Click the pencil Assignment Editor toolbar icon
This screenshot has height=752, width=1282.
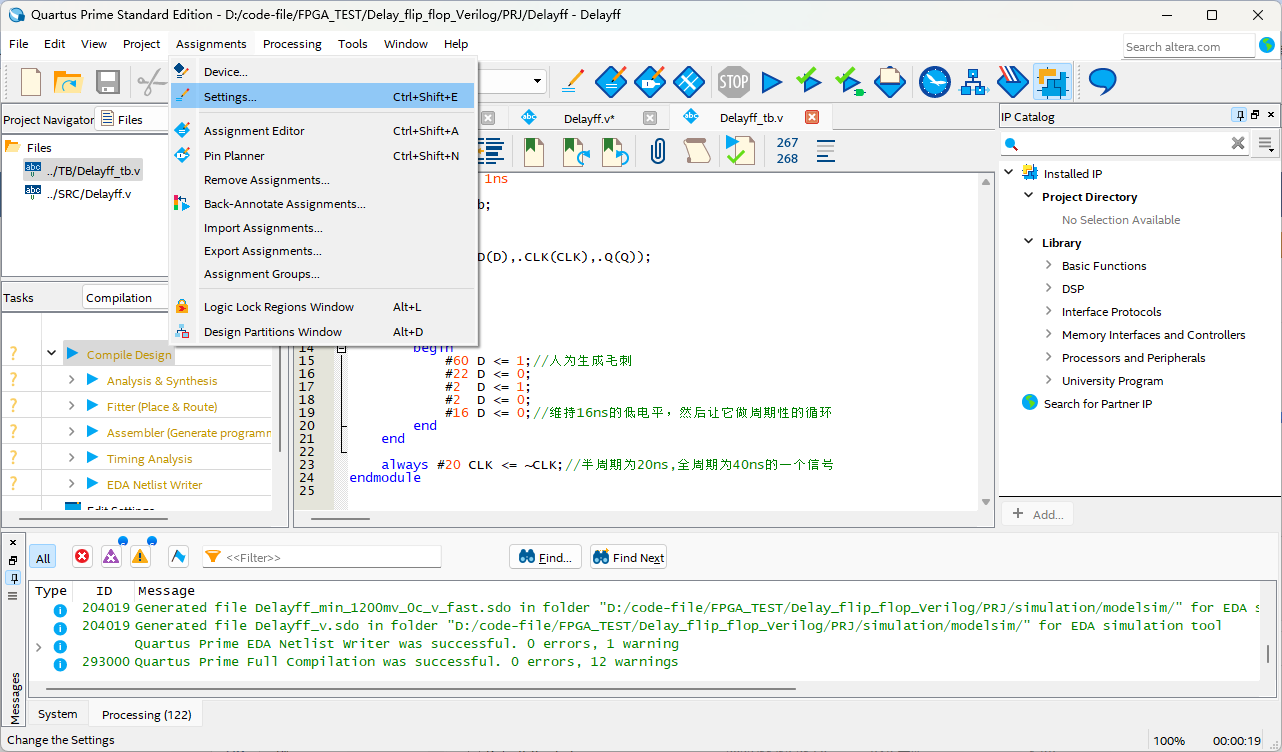click(x=573, y=82)
